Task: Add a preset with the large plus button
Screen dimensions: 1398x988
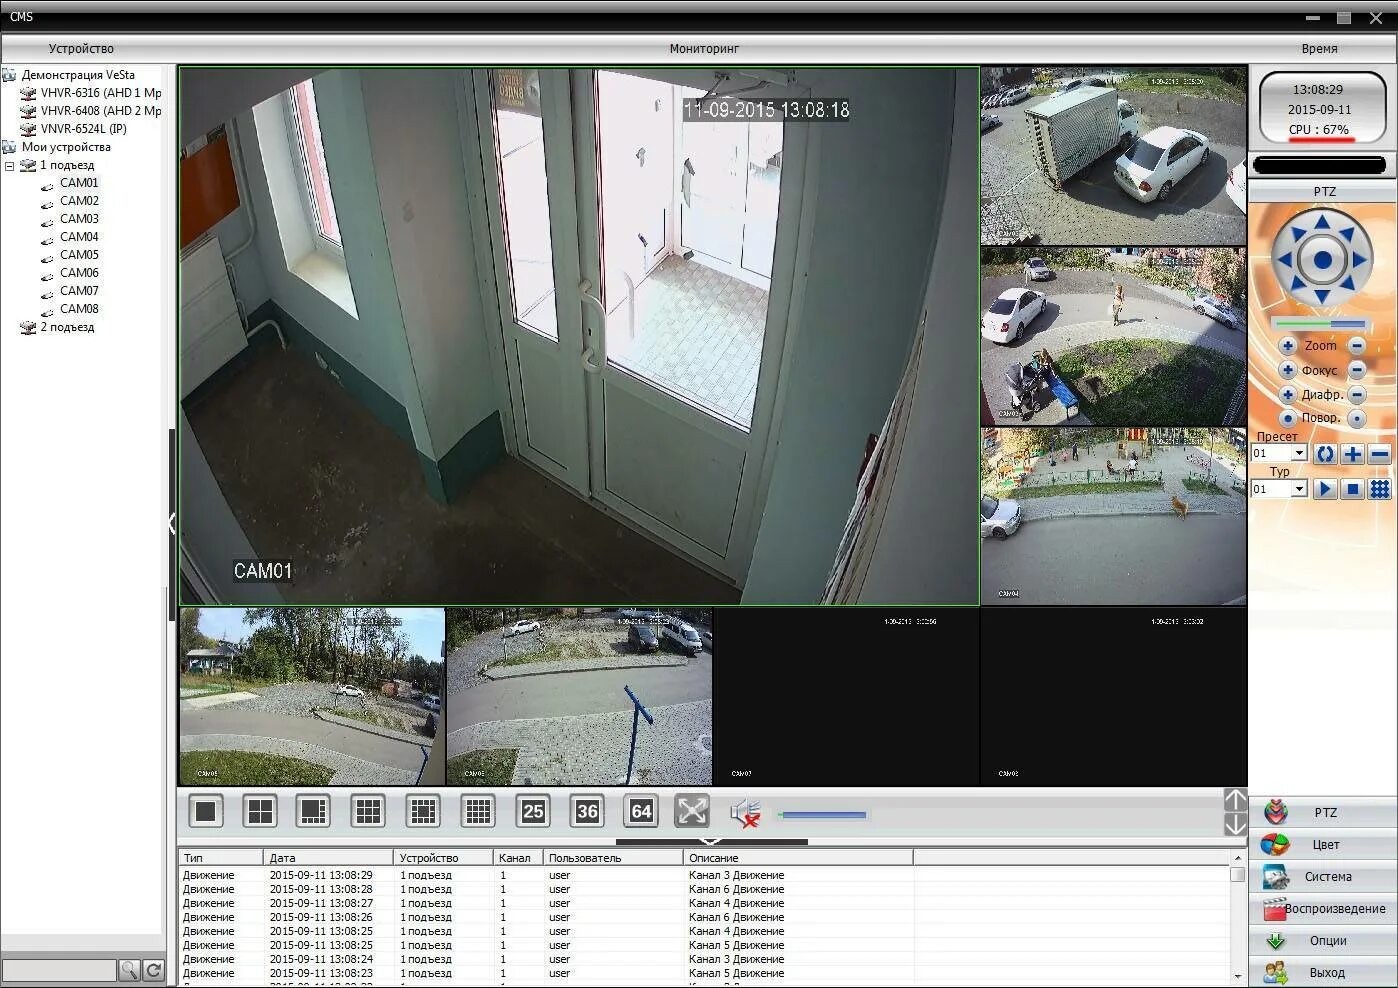Action: pos(1352,453)
